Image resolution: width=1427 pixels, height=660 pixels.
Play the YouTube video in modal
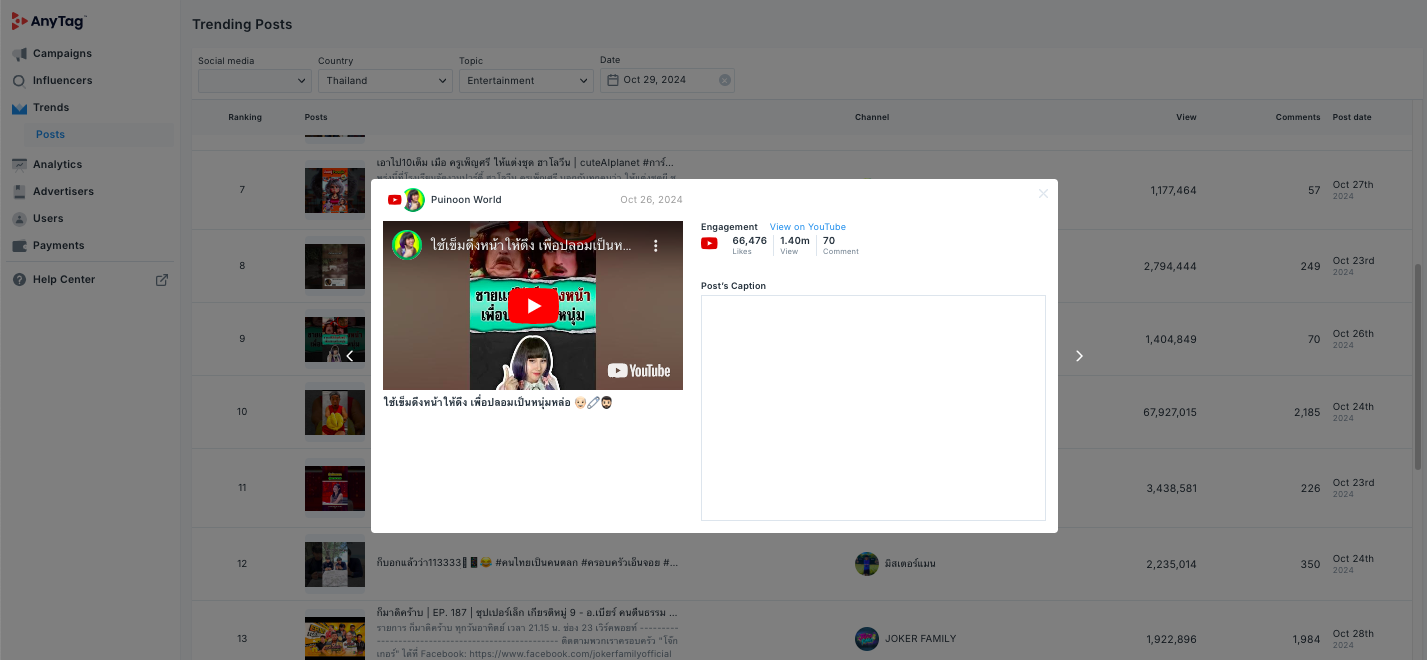[533, 306]
